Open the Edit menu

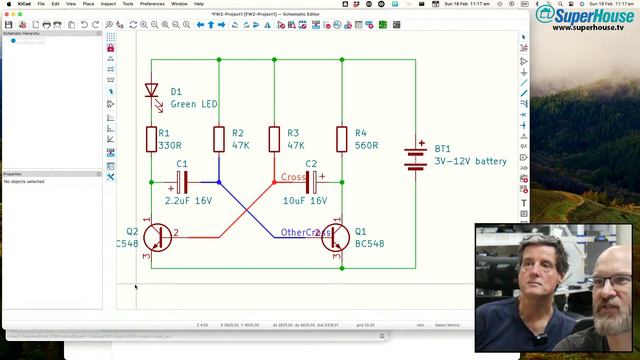pyautogui.click(x=56, y=4)
